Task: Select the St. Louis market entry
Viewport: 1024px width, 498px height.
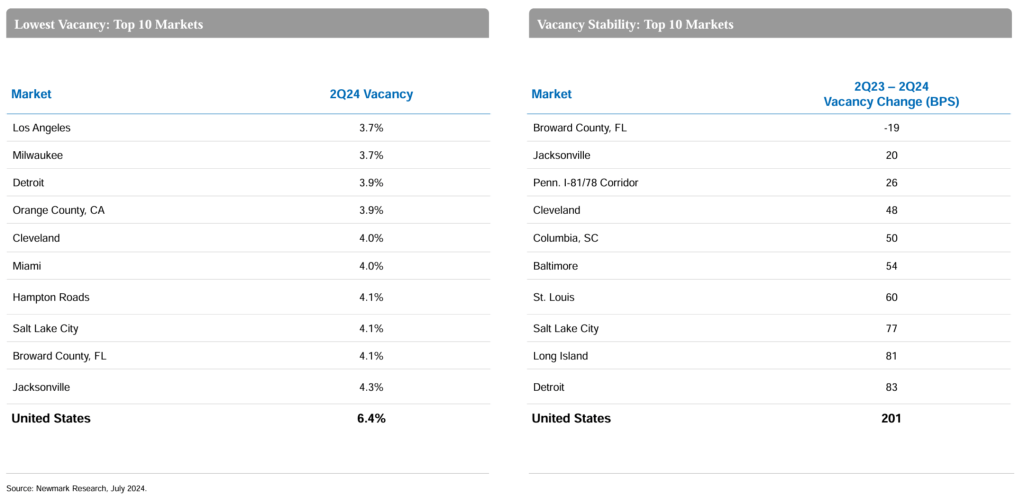Action: point(553,297)
